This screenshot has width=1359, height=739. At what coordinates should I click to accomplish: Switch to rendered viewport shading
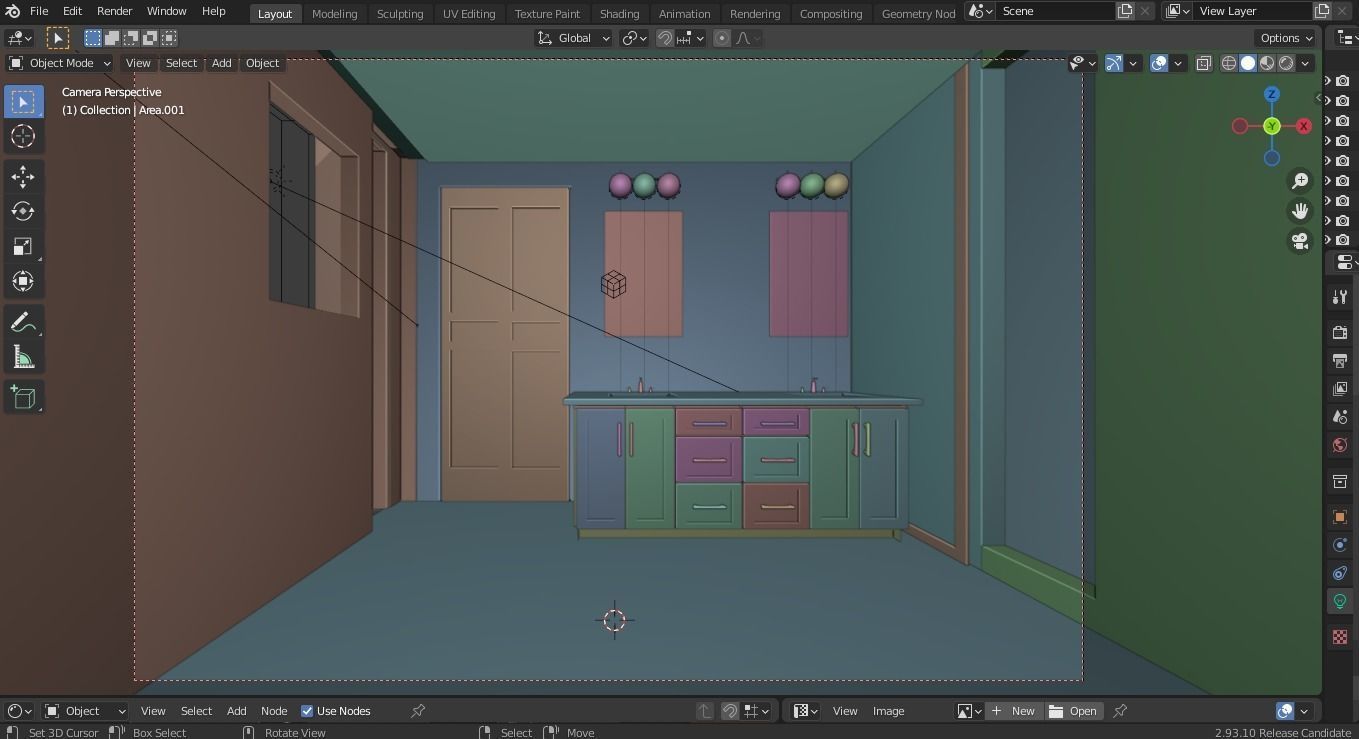1286,63
